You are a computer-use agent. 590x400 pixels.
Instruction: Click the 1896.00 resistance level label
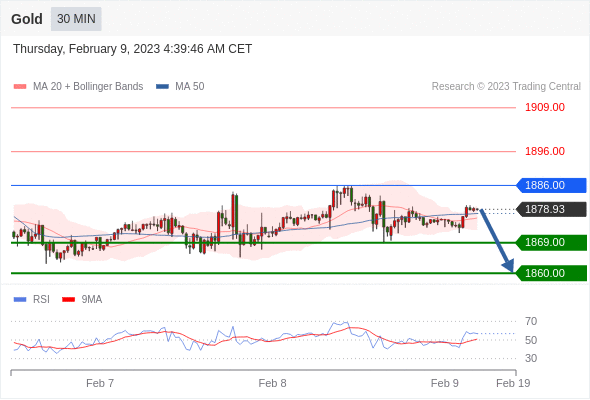click(545, 151)
